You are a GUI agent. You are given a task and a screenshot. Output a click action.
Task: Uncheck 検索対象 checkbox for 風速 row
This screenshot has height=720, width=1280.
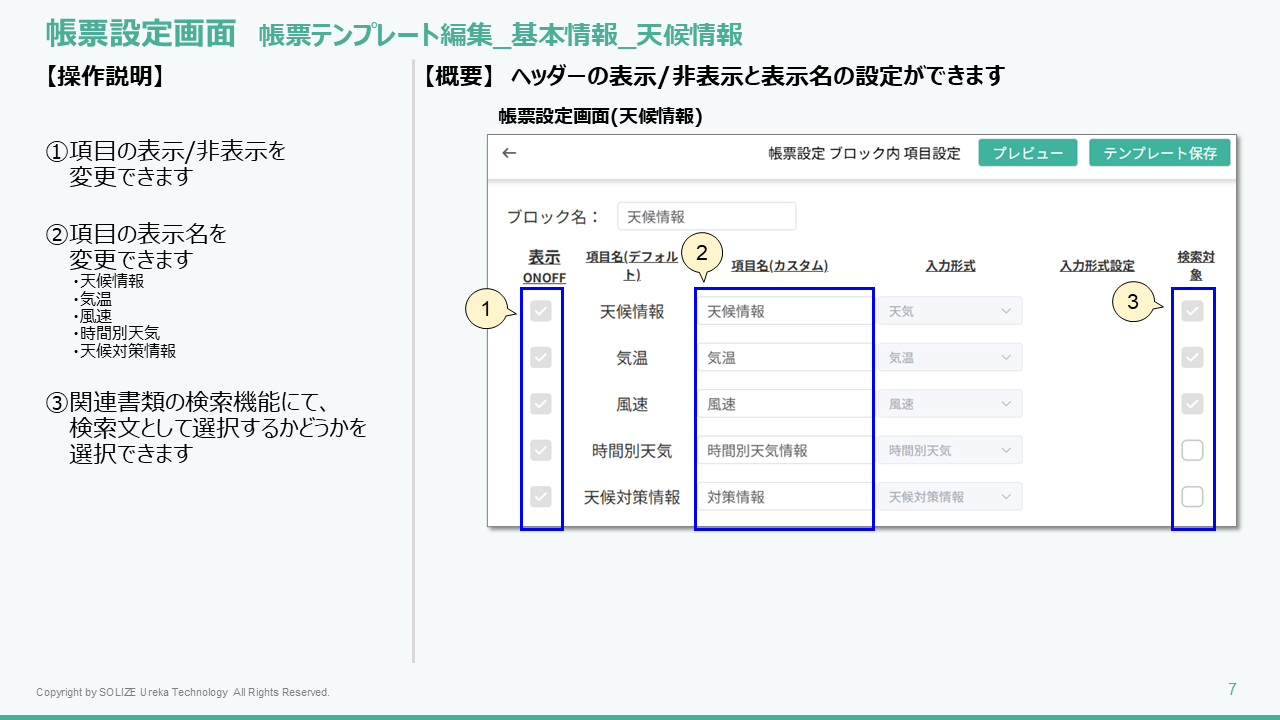pos(1192,404)
